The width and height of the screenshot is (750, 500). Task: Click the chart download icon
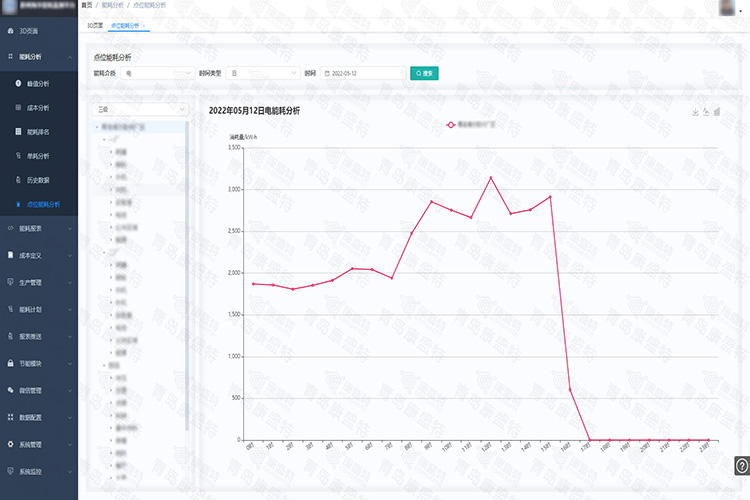coord(695,112)
